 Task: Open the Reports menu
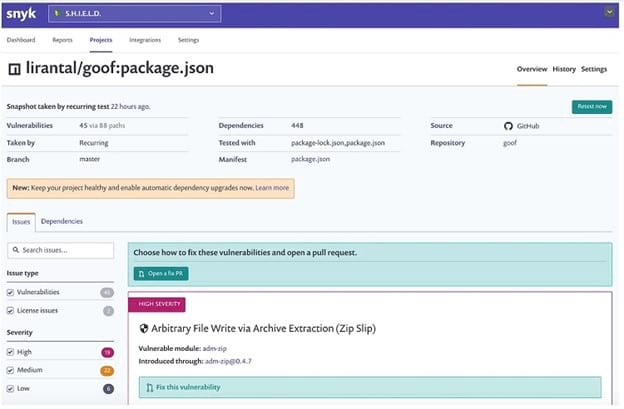62,40
